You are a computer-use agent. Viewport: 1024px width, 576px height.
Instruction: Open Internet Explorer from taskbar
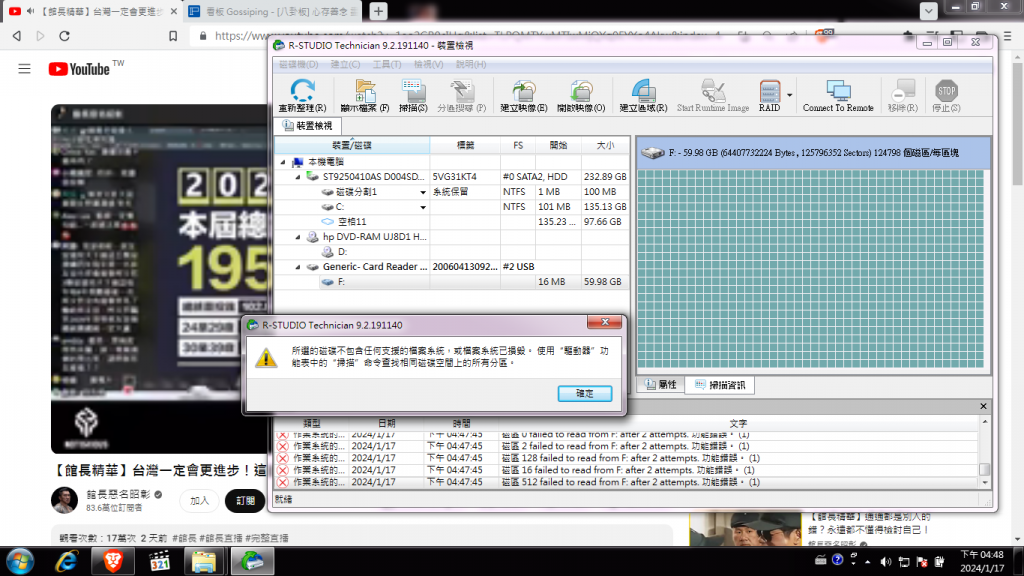(x=67, y=561)
